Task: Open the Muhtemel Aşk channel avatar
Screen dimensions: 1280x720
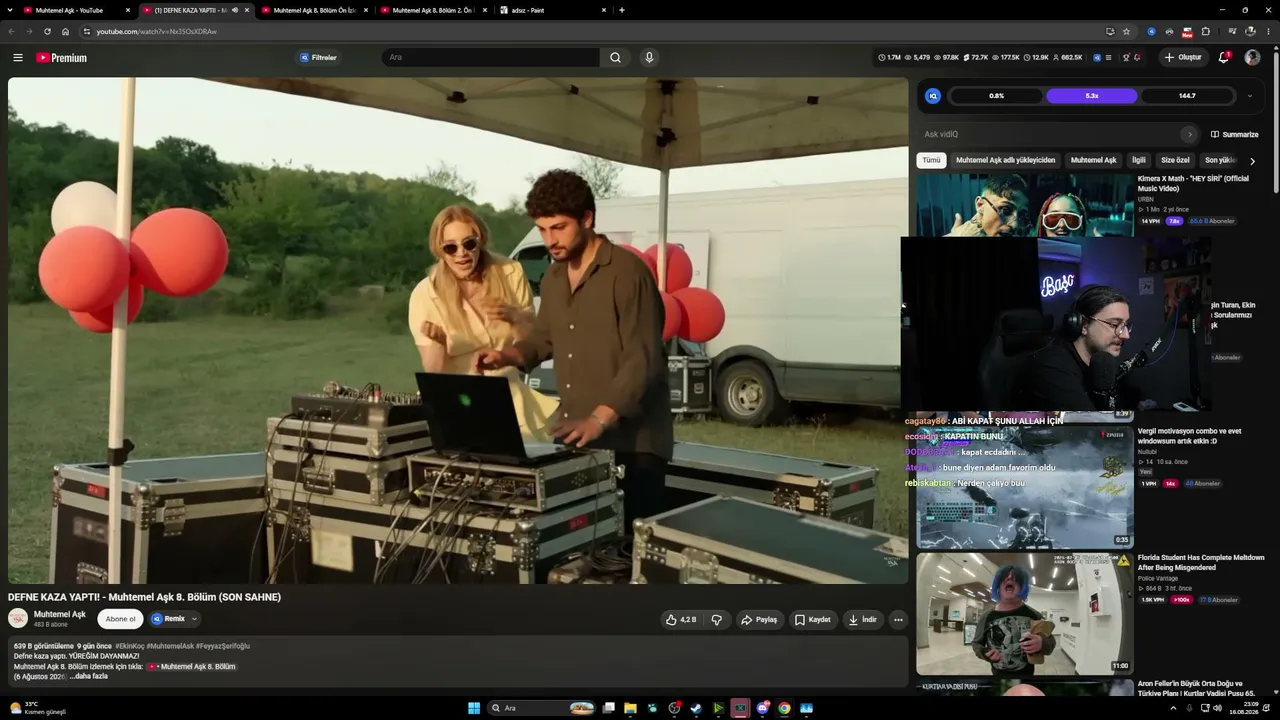Action: [18, 619]
